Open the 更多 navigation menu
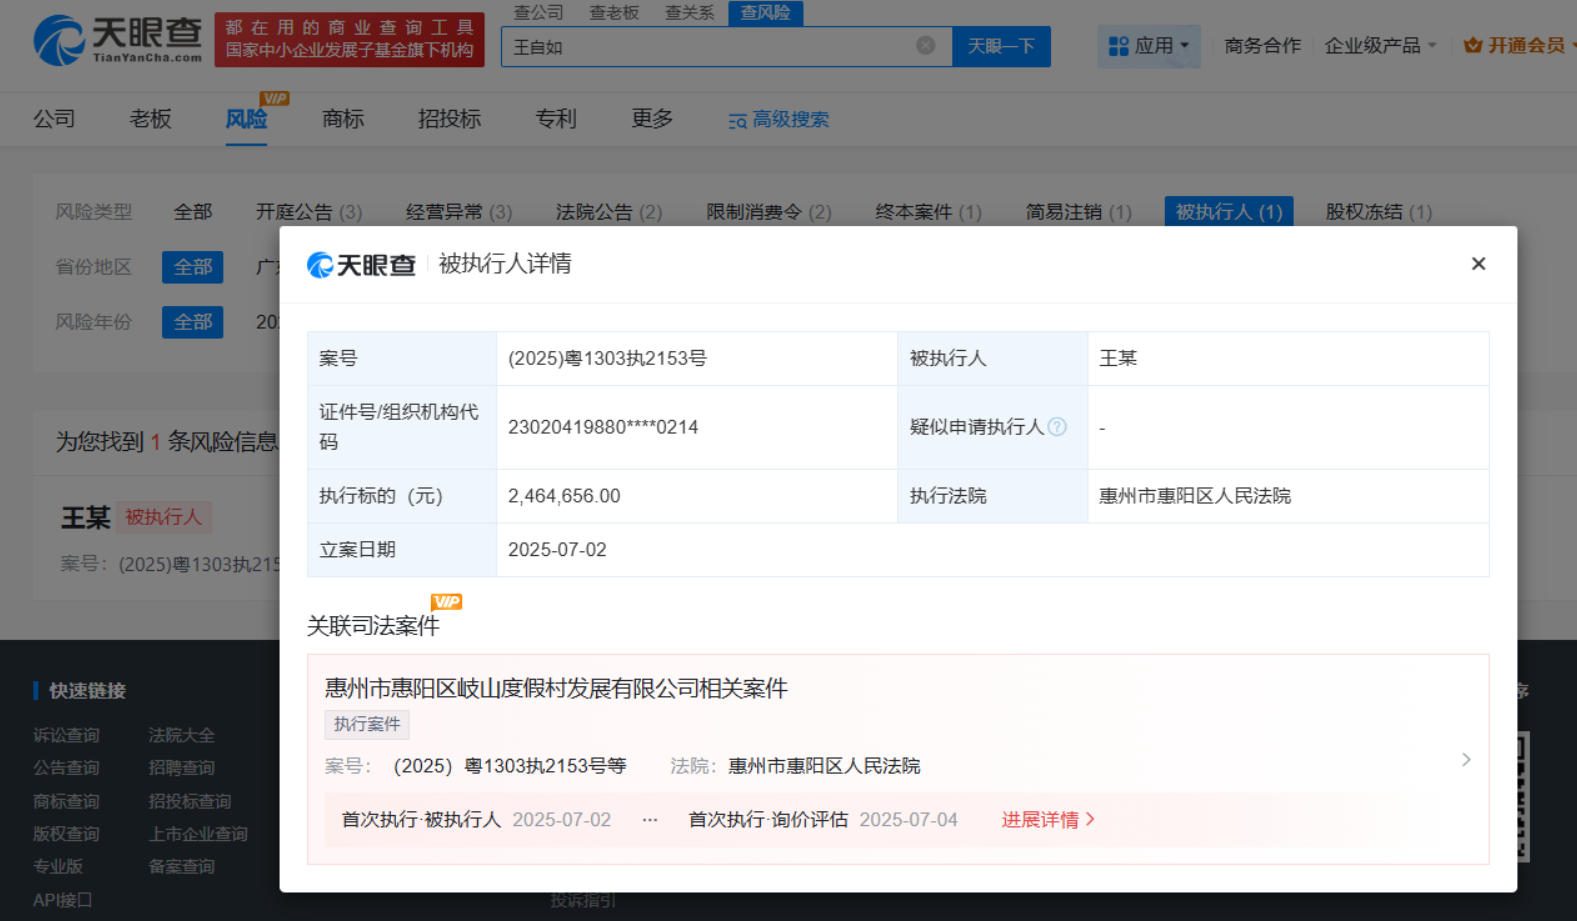 (652, 119)
